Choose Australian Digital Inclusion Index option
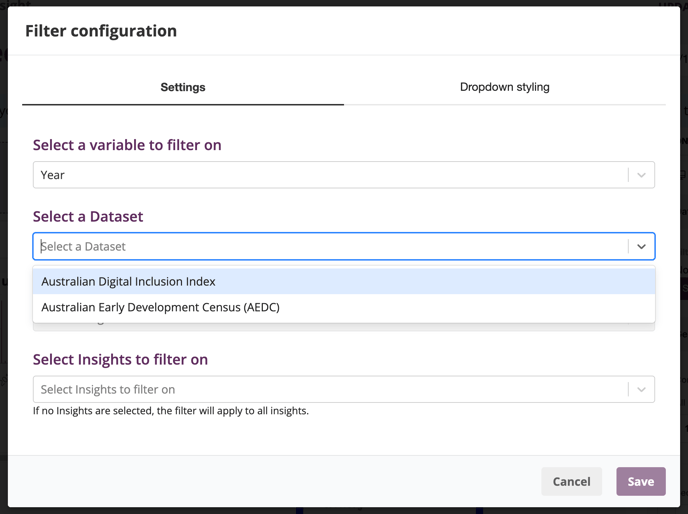Viewport: 688px width, 514px height. (x=344, y=281)
